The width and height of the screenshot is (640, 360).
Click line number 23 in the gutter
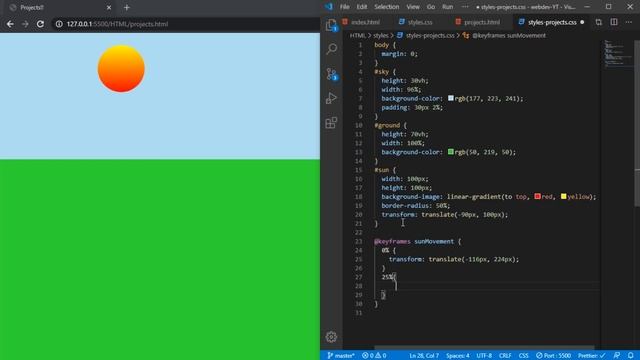point(358,241)
